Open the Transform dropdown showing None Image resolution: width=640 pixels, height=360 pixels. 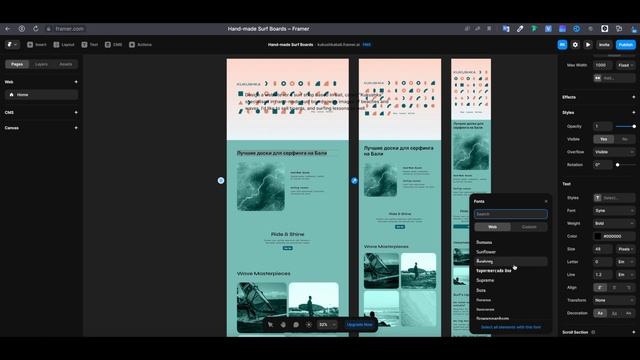614,300
